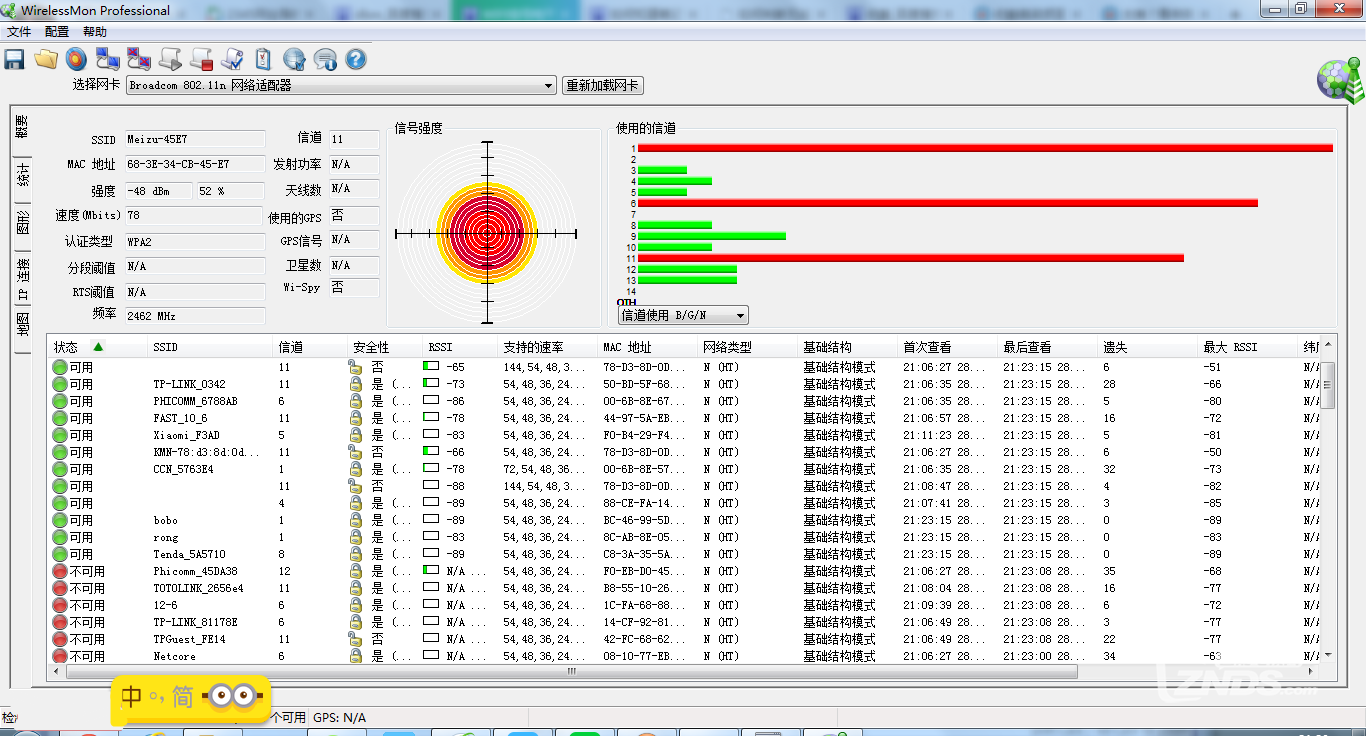The width and height of the screenshot is (1366, 736).
Task: Click the 中 button on the input method bar
Action: coord(132,696)
